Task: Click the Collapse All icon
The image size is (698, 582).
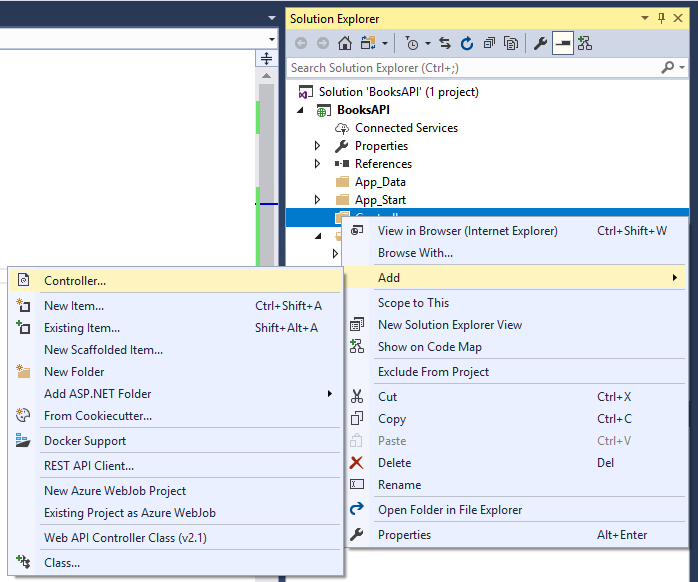Action: (x=489, y=43)
